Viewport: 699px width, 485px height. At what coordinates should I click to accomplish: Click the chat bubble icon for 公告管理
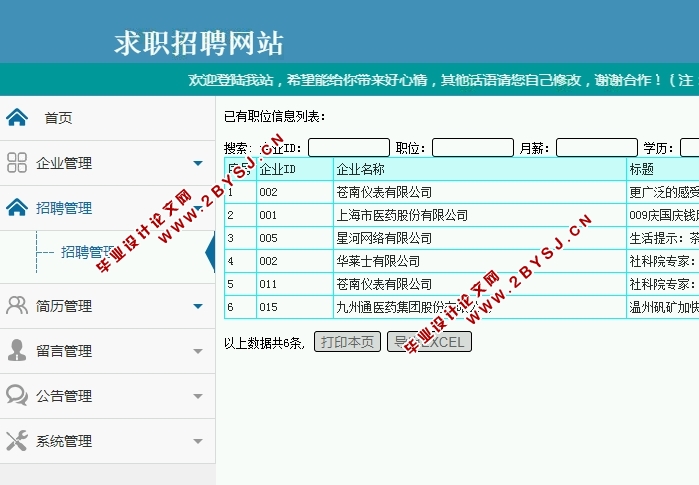pyautogui.click(x=17, y=395)
